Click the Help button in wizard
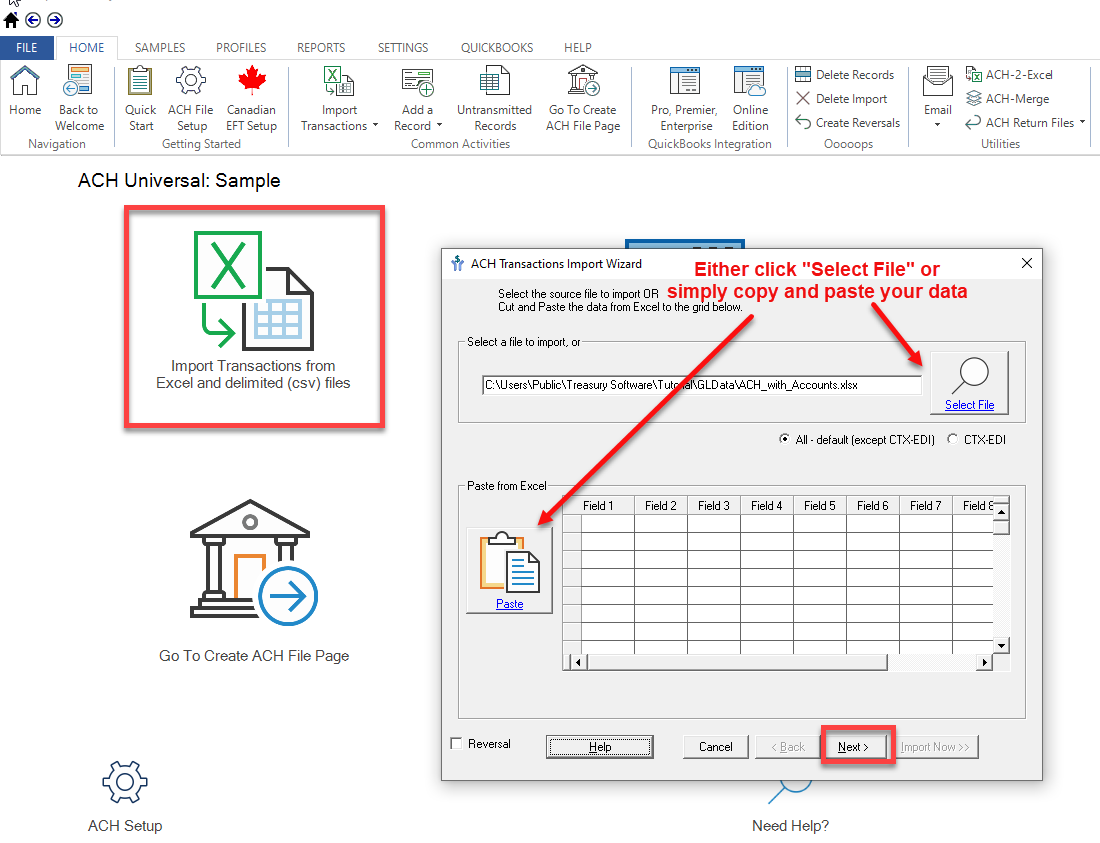Viewport: 1100px width, 843px height. (x=600, y=747)
